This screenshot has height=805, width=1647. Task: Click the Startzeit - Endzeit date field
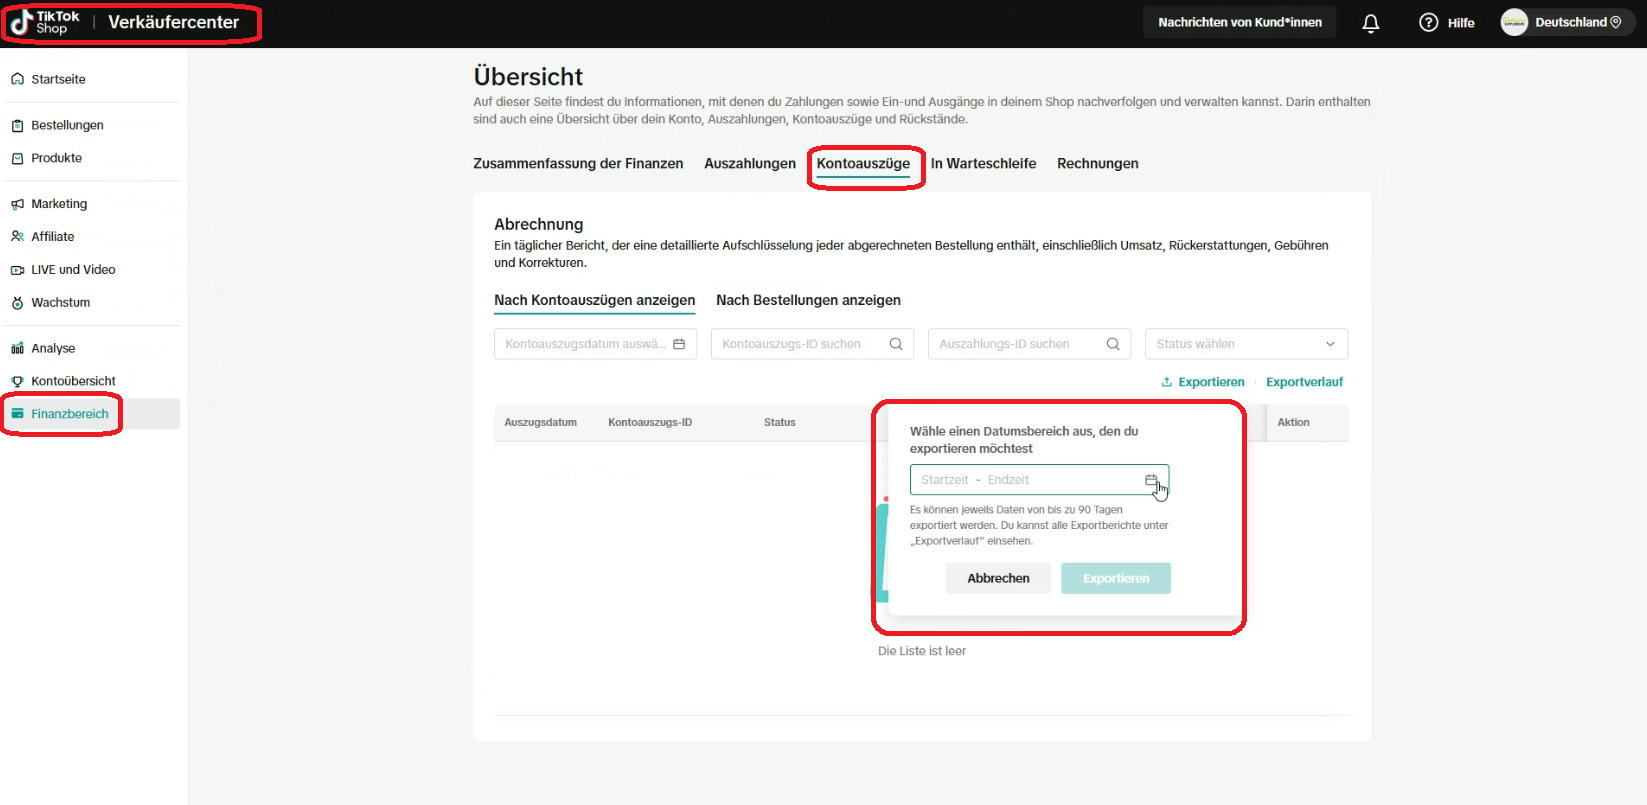[x=1025, y=480]
